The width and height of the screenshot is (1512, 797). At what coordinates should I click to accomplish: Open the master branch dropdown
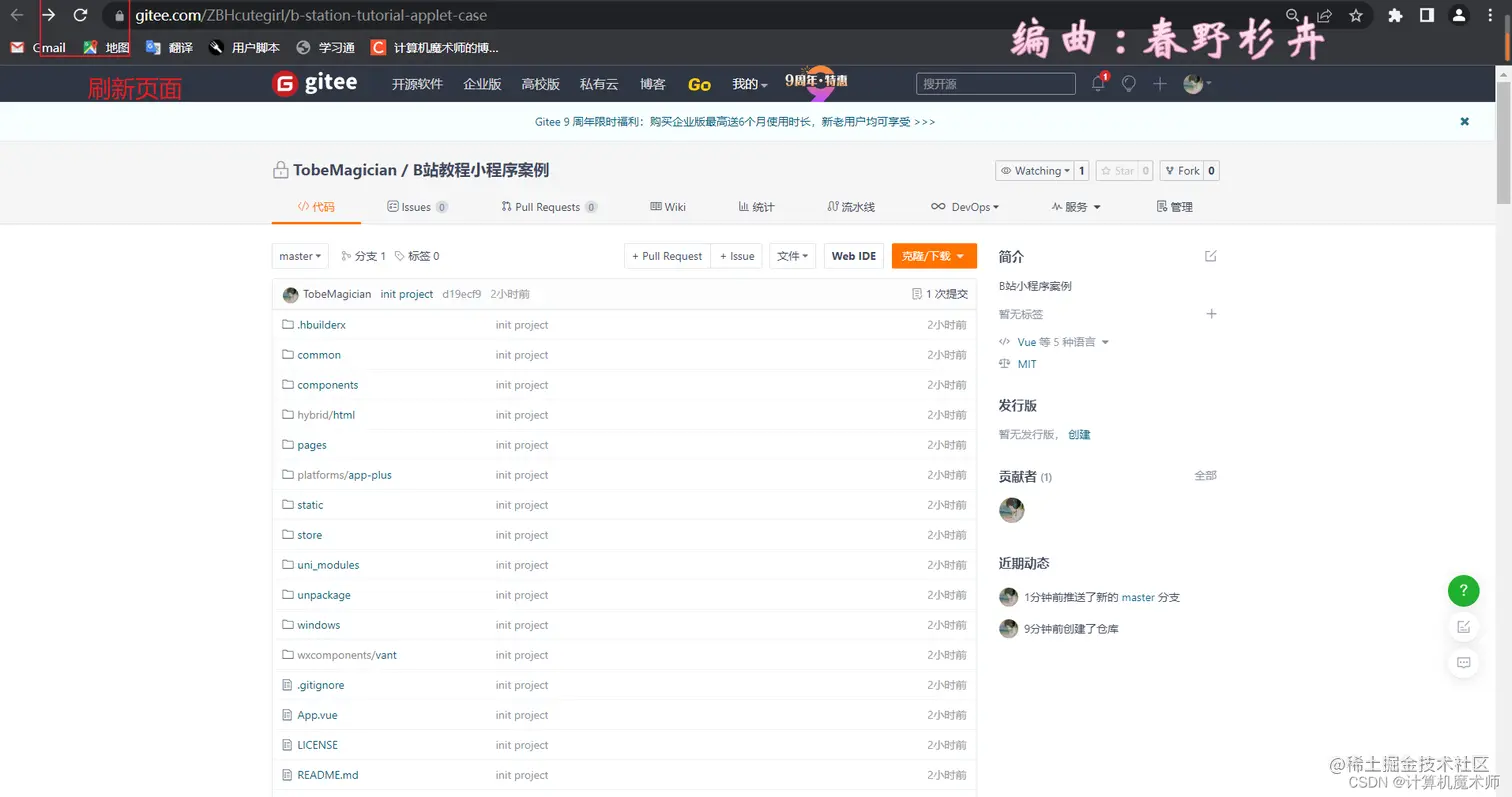299,256
